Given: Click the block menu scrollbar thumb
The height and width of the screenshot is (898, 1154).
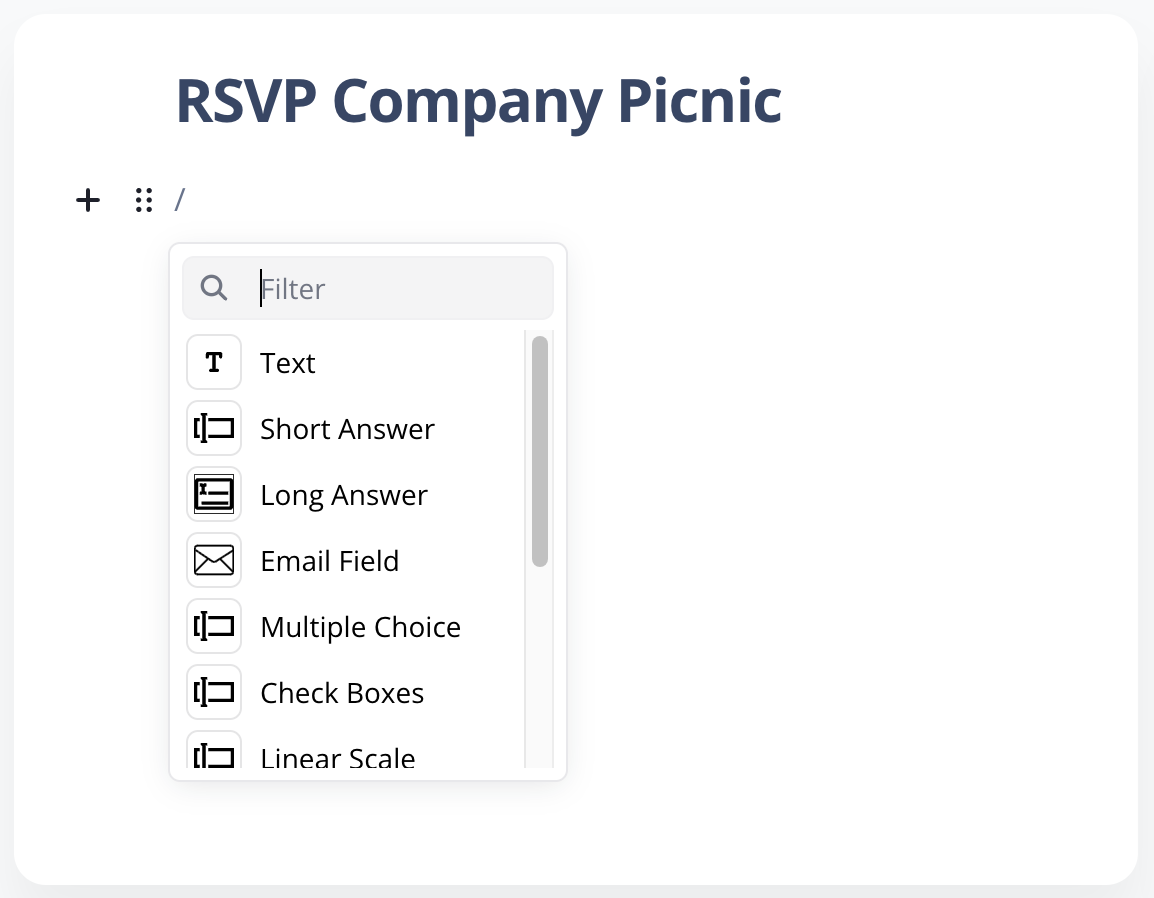Looking at the screenshot, I should [x=540, y=451].
